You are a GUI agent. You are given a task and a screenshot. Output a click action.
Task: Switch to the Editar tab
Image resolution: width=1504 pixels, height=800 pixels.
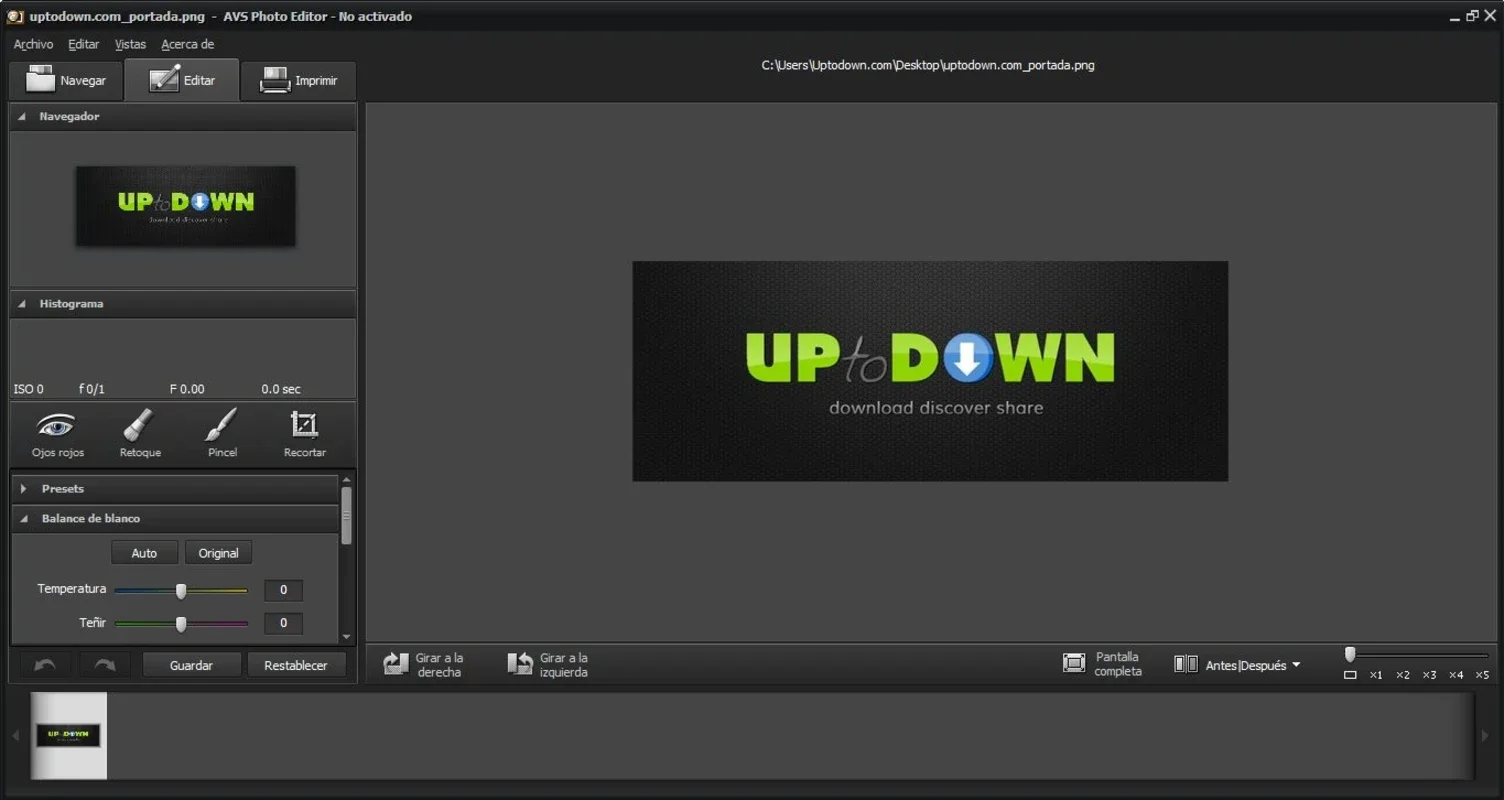[x=182, y=80]
